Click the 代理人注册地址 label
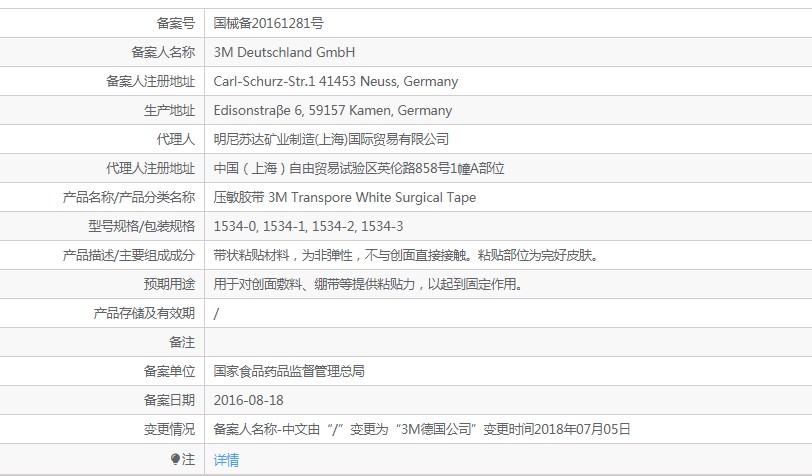812x476 pixels. pos(150,168)
